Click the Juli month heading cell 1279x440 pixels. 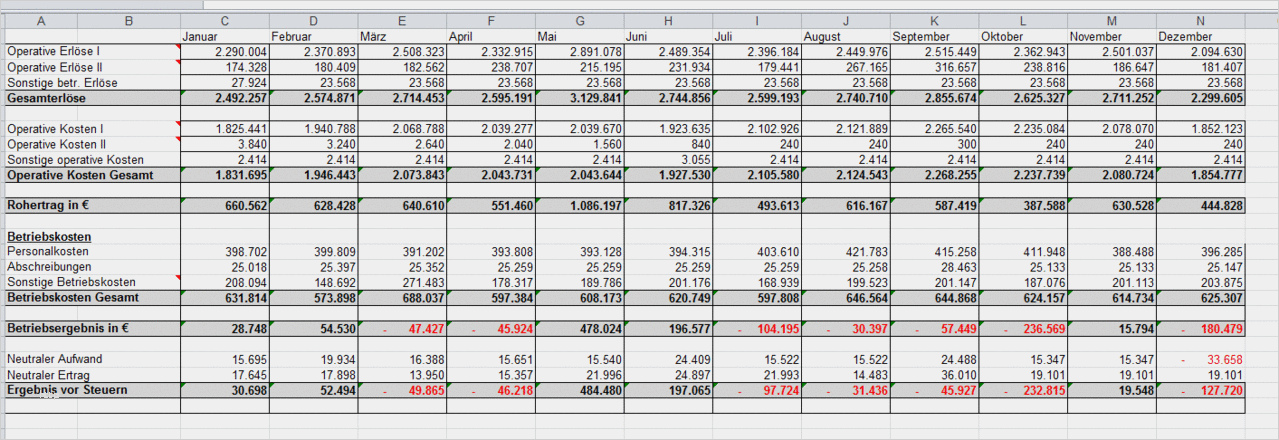coord(724,37)
